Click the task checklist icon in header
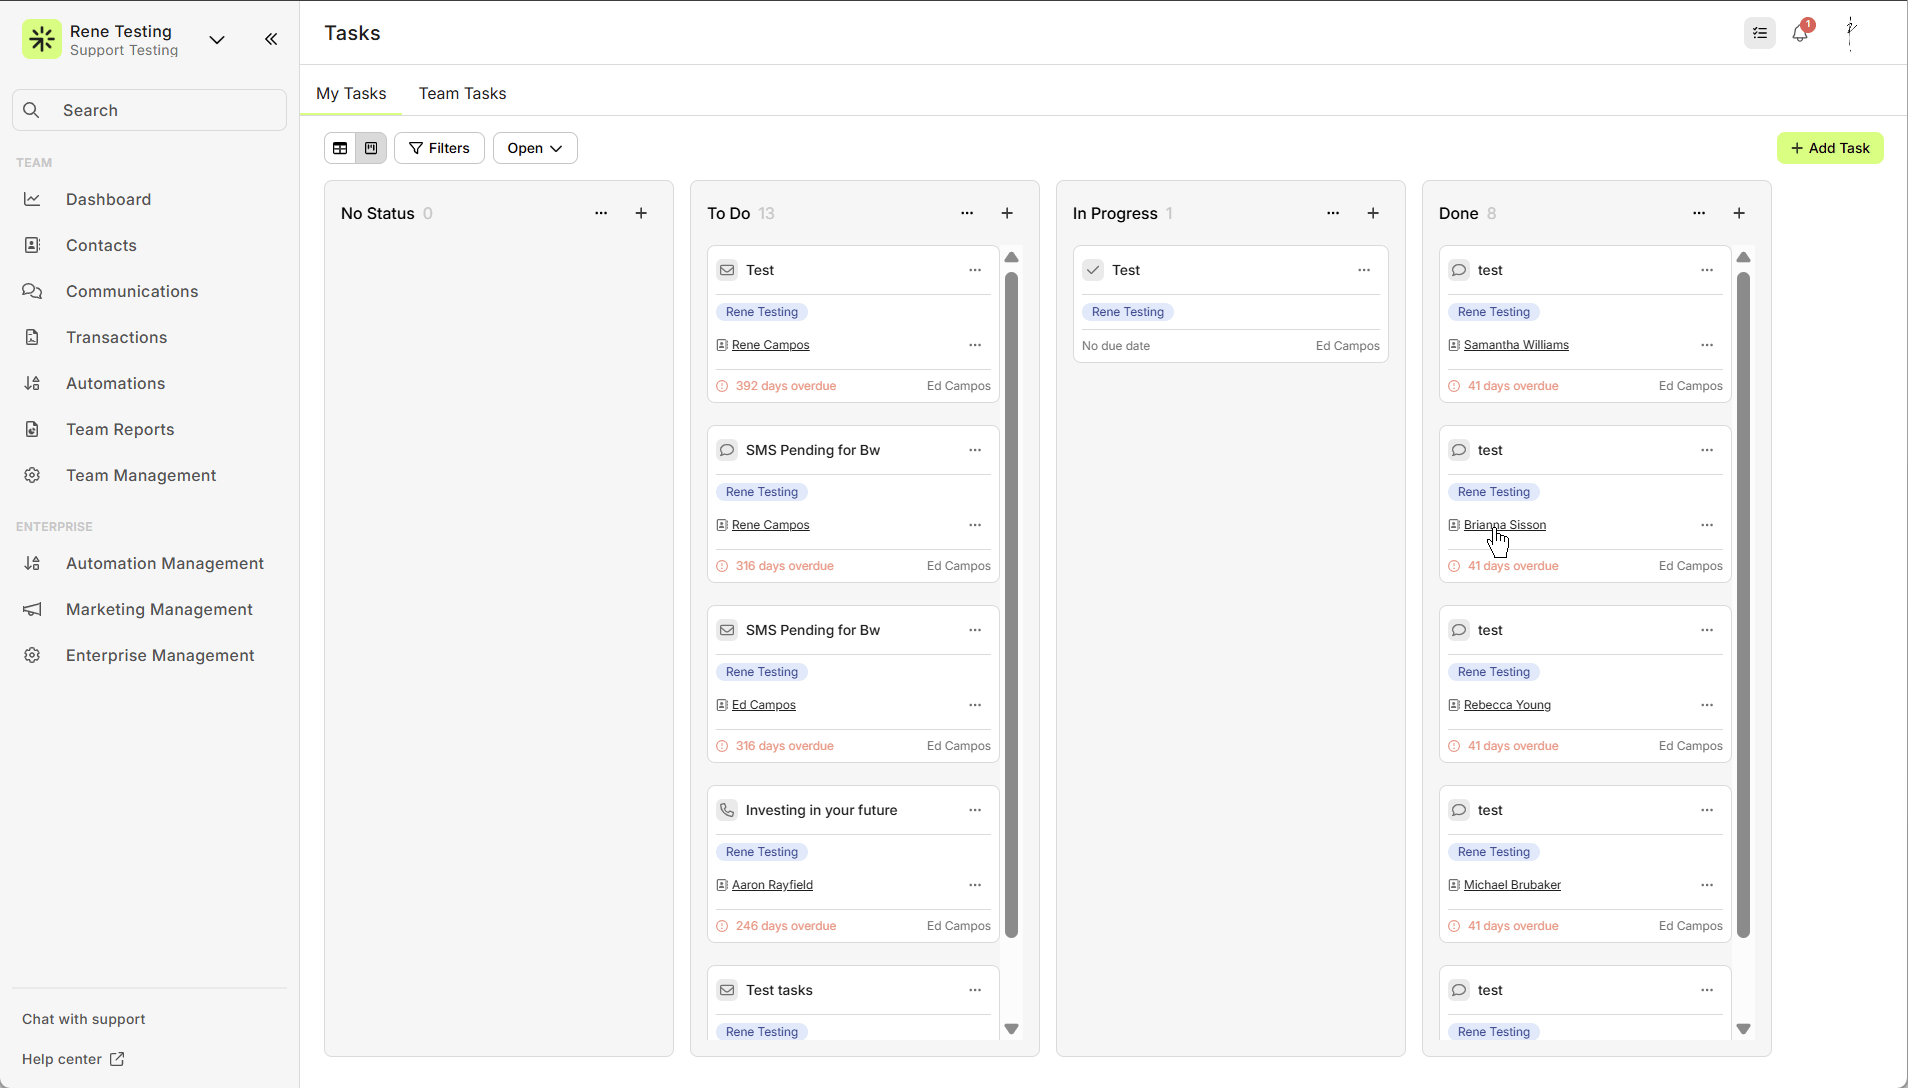1908x1088 pixels. click(1760, 33)
